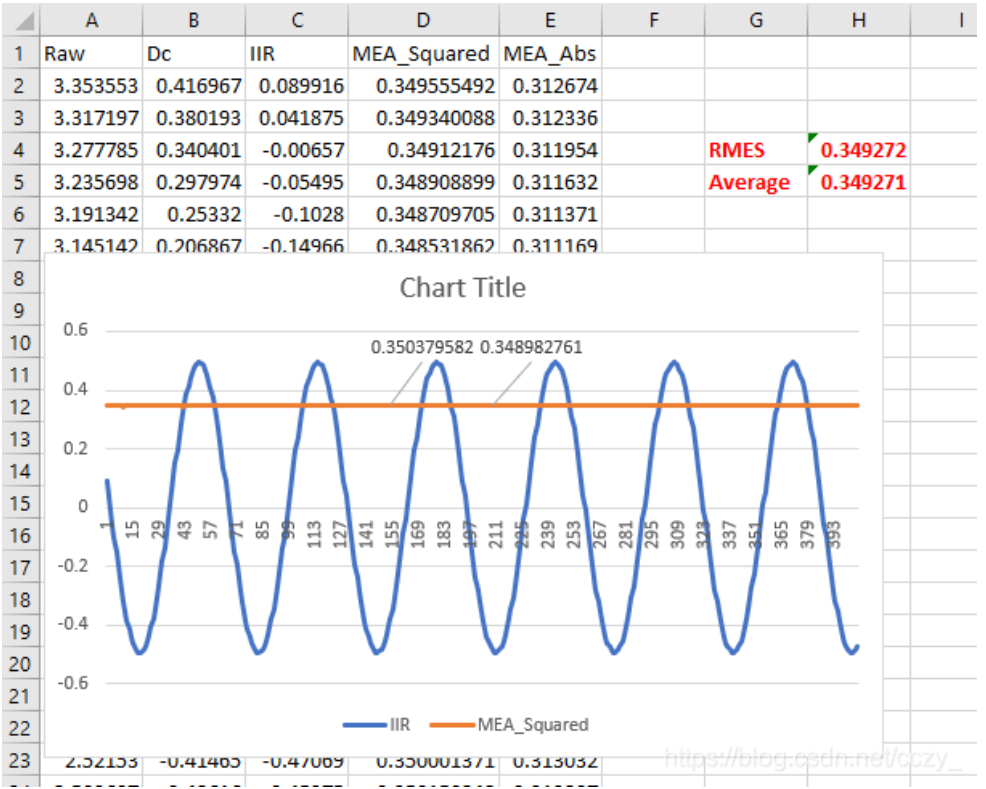This screenshot has width=986, height=789.
Task: Click row 1 header
Action: (18, 54)
